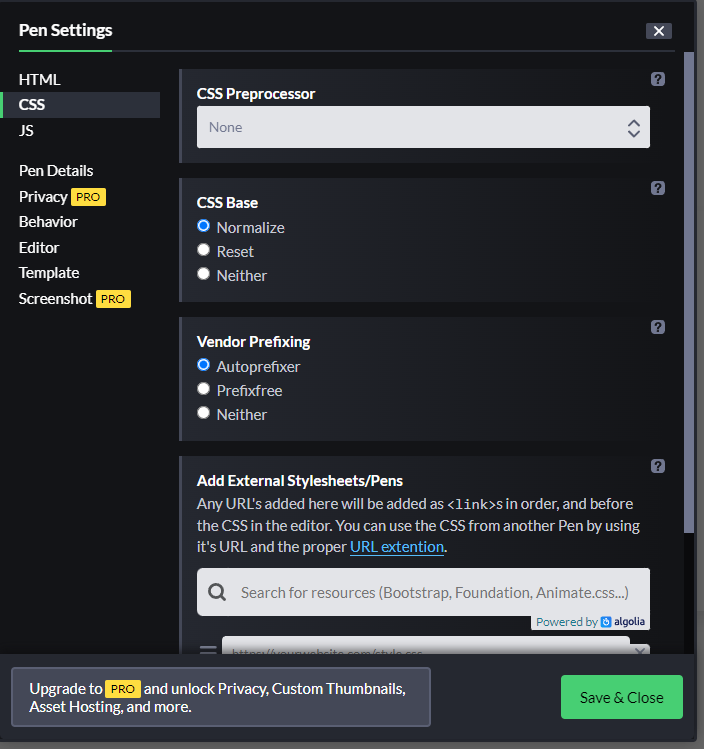Select Neither under Vendor Prefixing

click(203, 413)
